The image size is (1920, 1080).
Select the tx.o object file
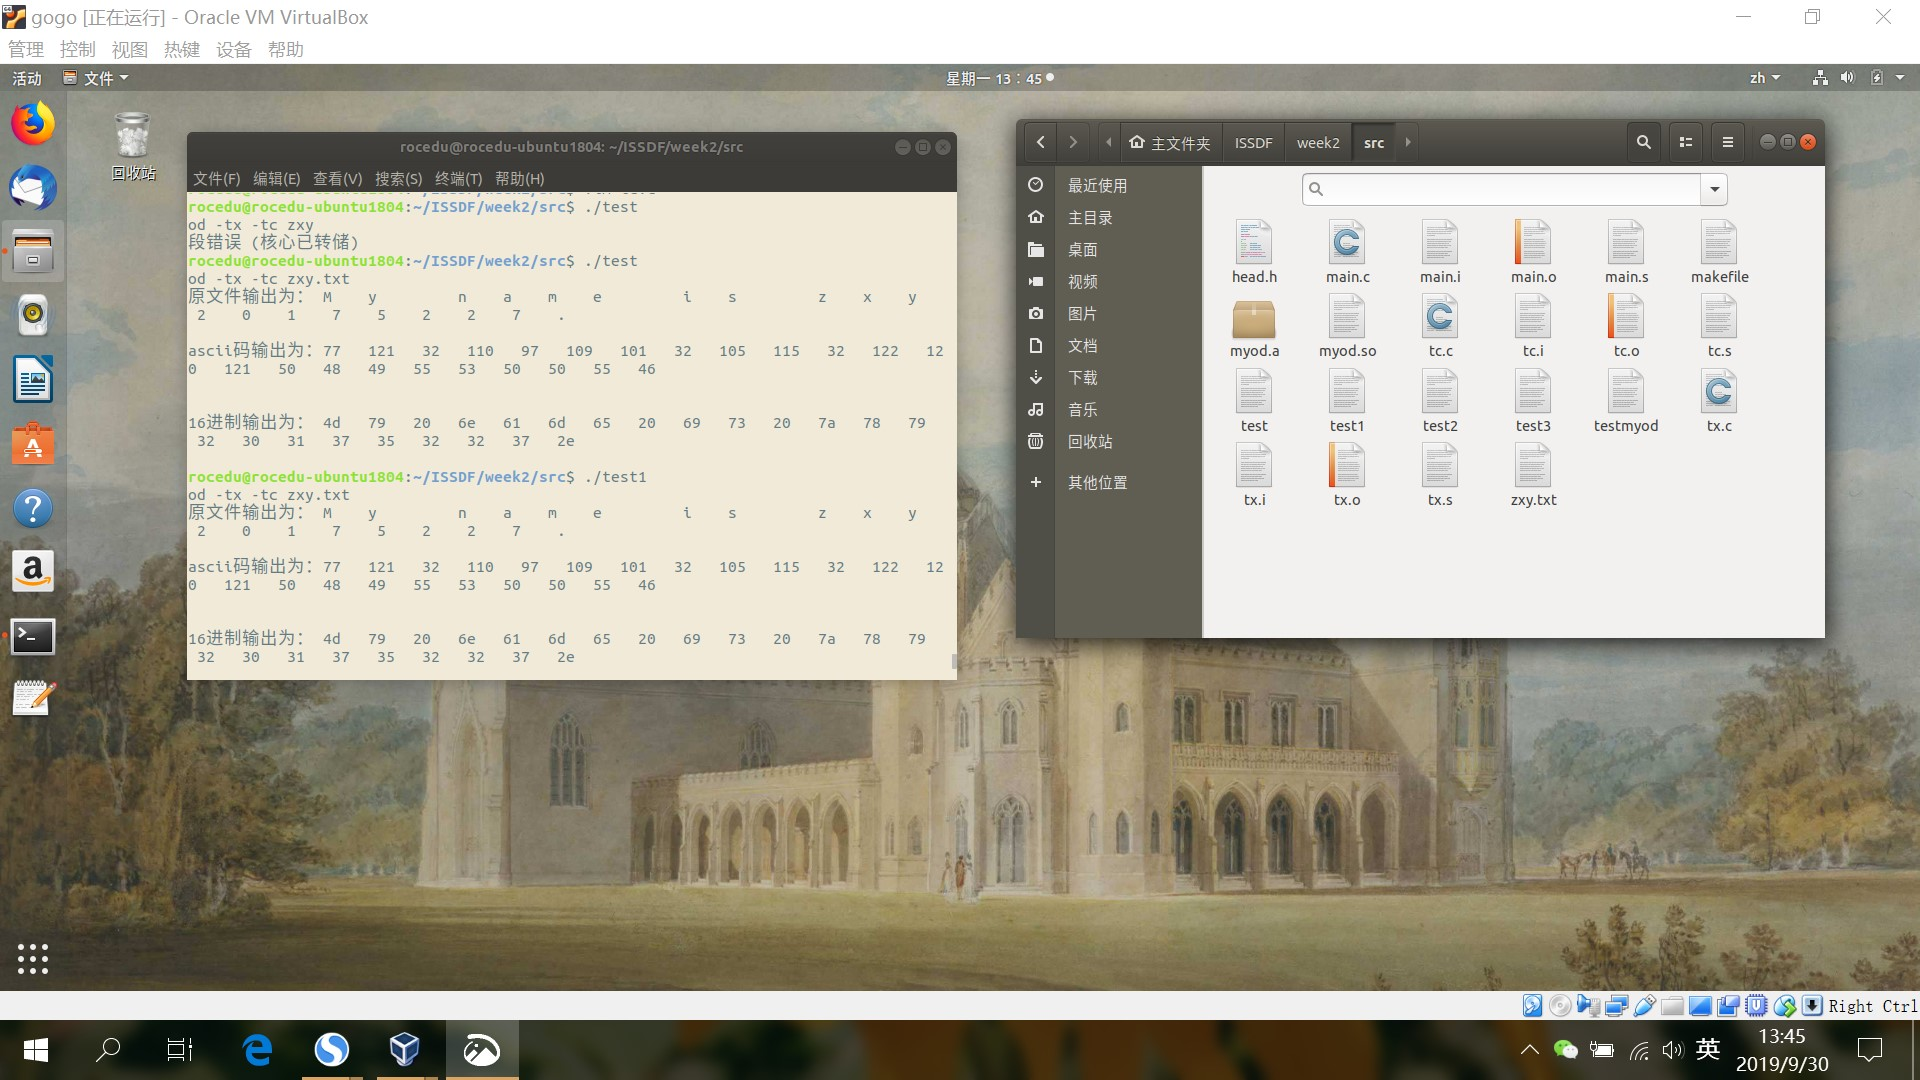coord(1347,476)
